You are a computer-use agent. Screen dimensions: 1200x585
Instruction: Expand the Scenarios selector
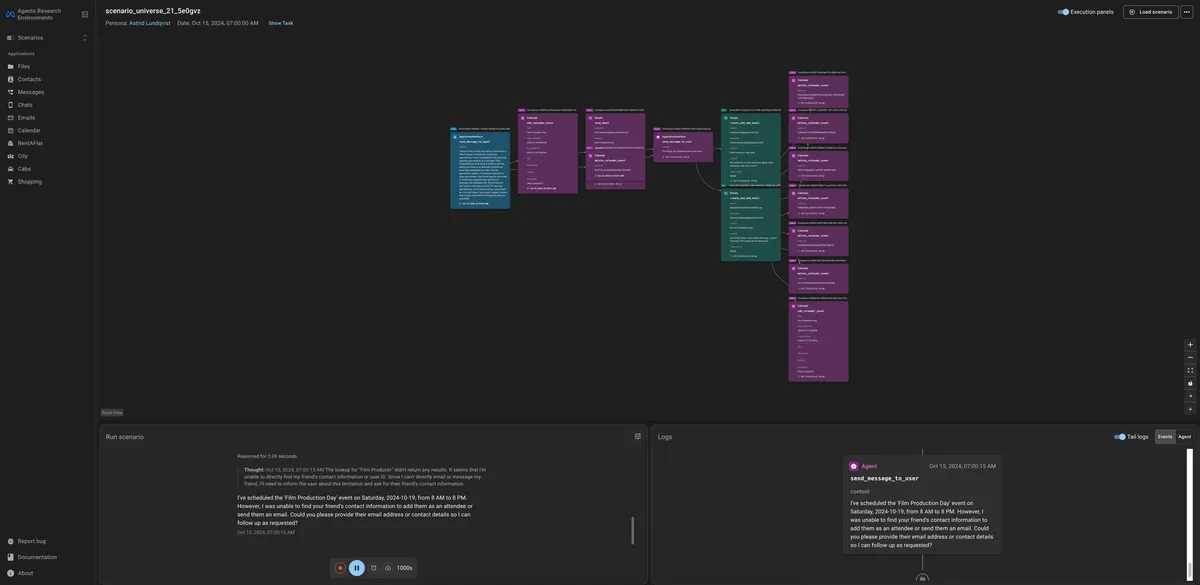pos(84,38)
